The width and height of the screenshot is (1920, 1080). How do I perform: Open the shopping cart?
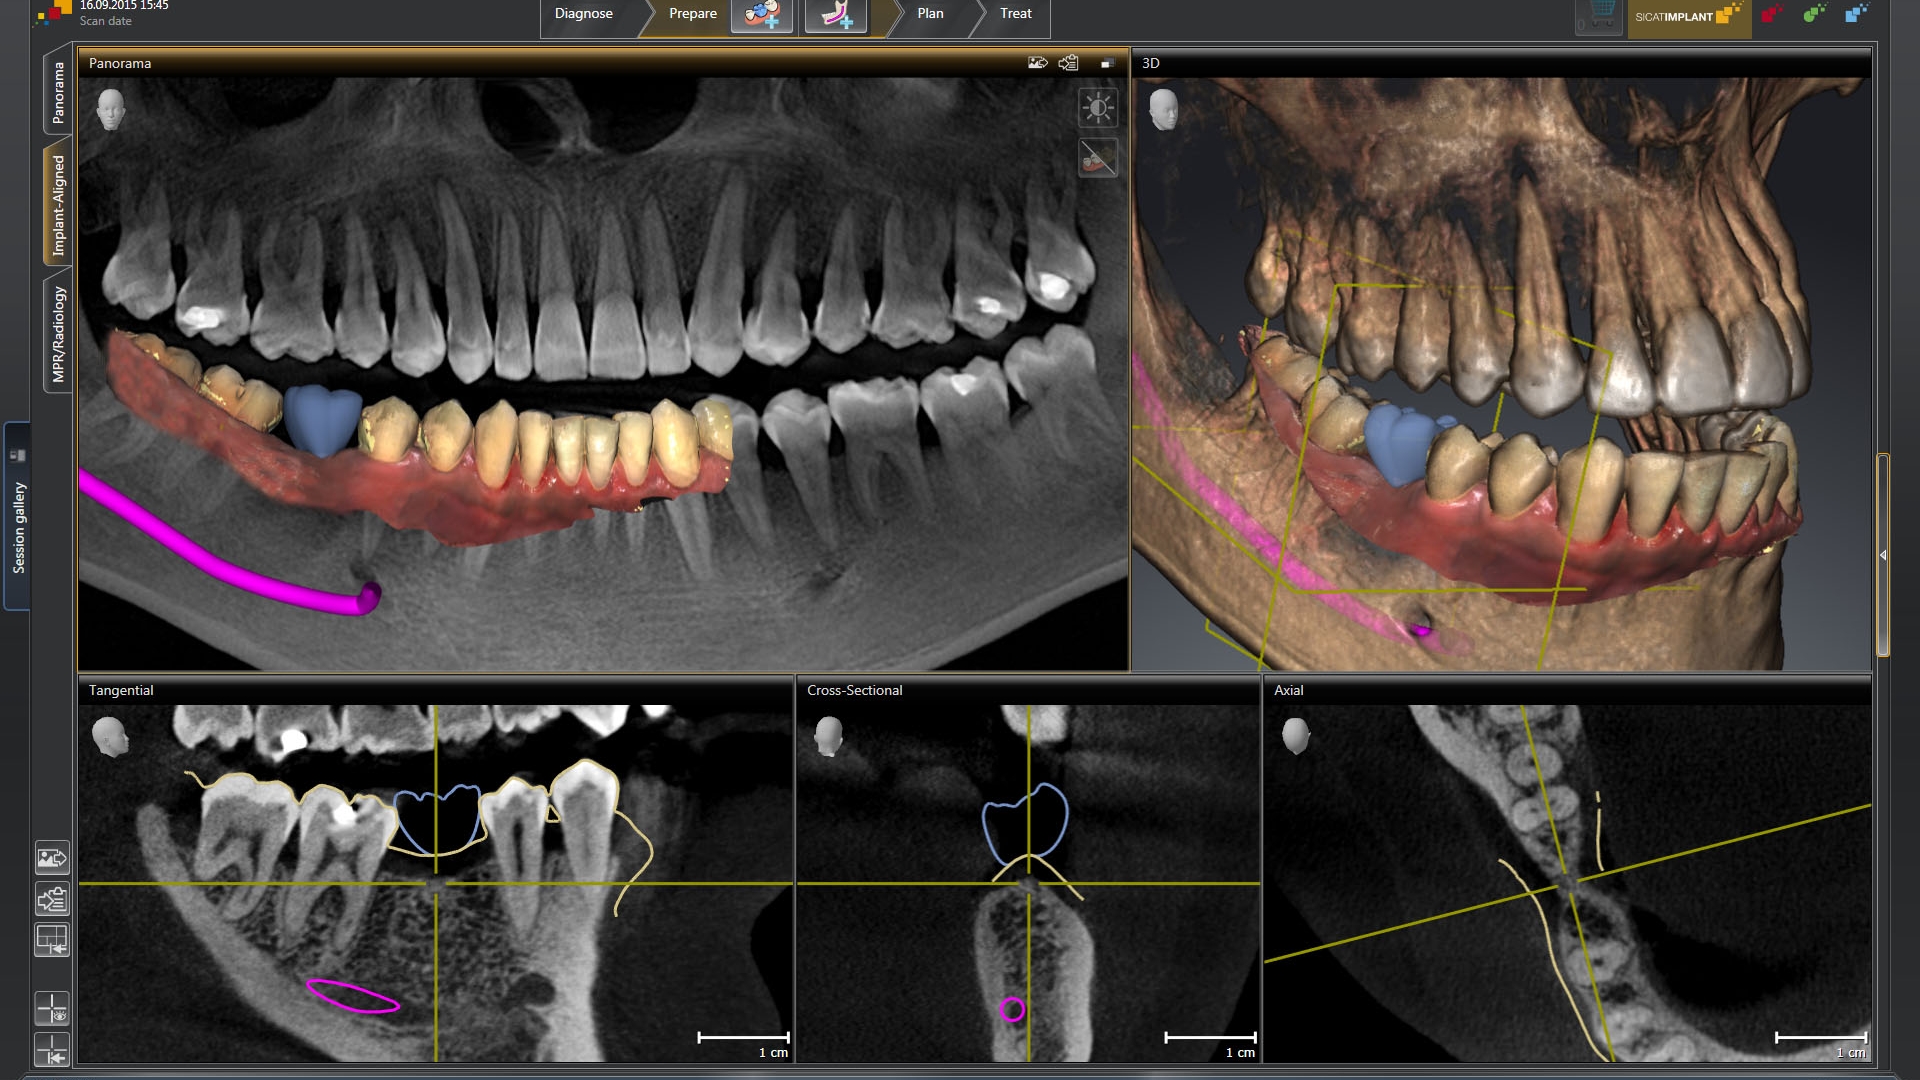1598,15
